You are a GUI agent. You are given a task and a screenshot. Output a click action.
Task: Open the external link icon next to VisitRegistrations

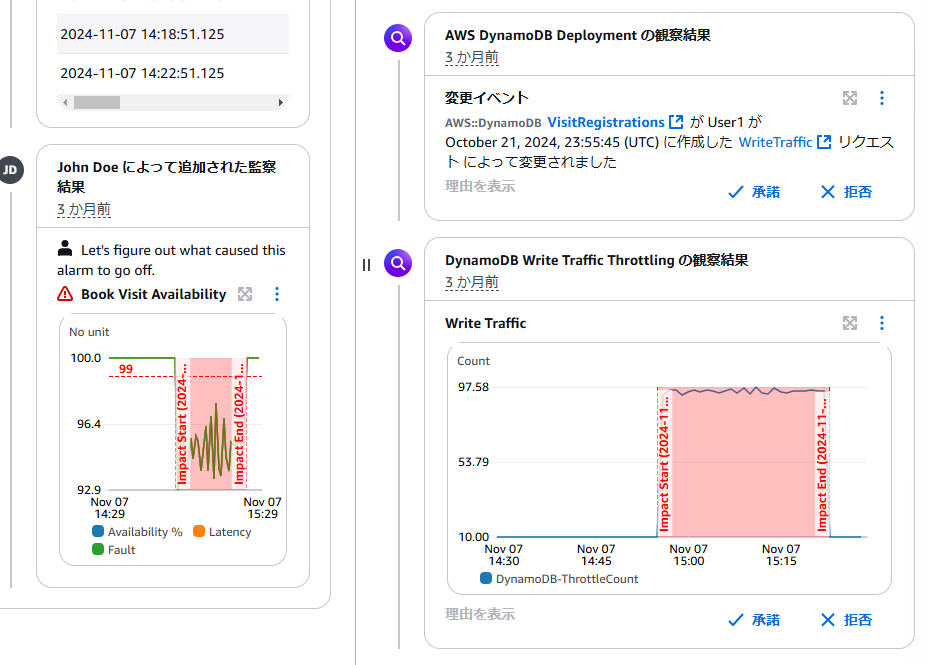coord(676,122)
